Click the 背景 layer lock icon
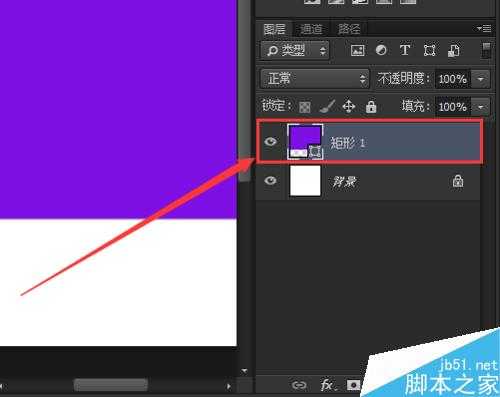Screen dimensions: 500x397 pos(458,181)
